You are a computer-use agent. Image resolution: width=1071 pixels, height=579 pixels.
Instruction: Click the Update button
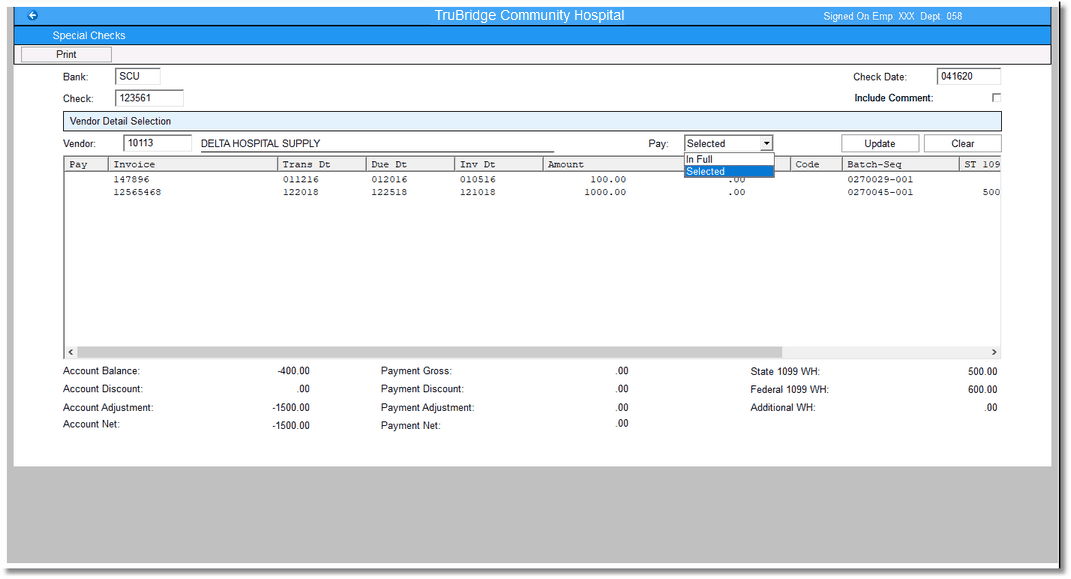[880, 143]
